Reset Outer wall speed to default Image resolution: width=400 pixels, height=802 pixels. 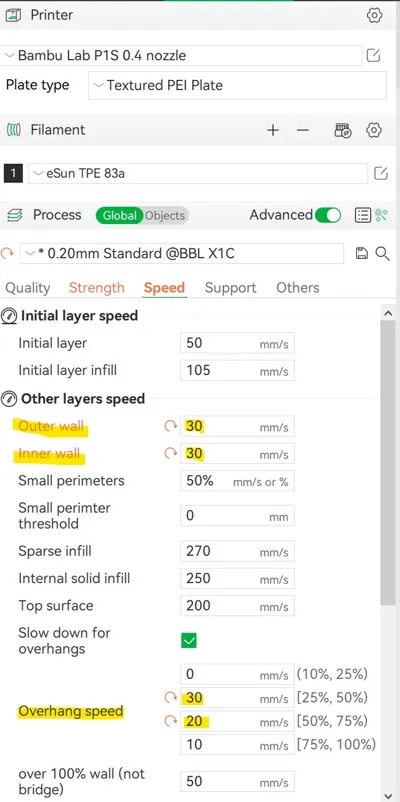[x=170, y=426]
